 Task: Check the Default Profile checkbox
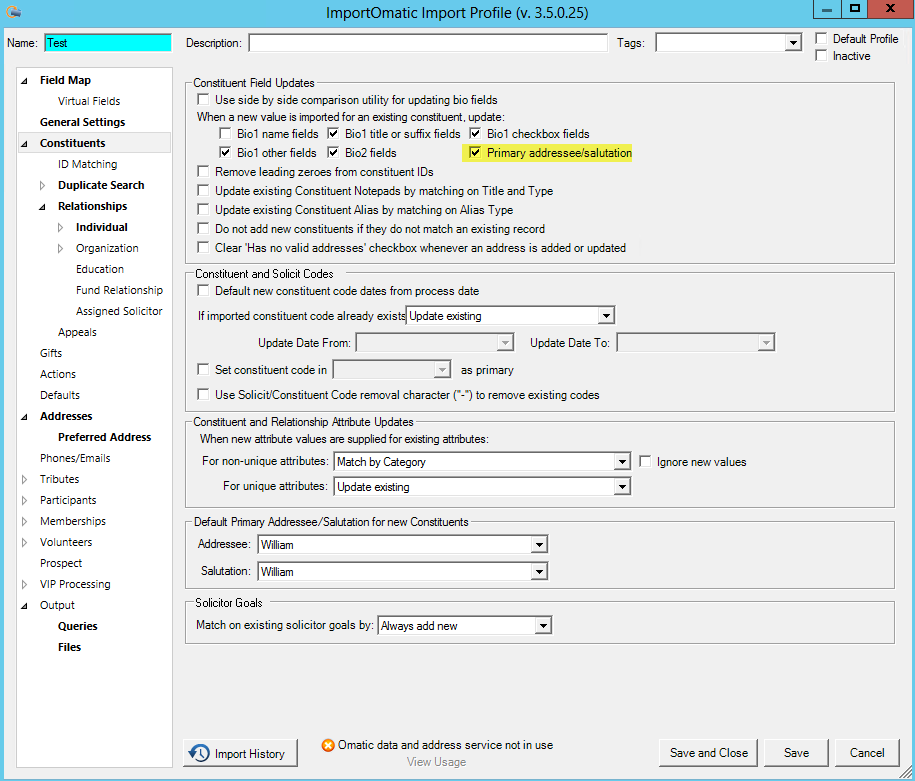click(x=820, y=37)
